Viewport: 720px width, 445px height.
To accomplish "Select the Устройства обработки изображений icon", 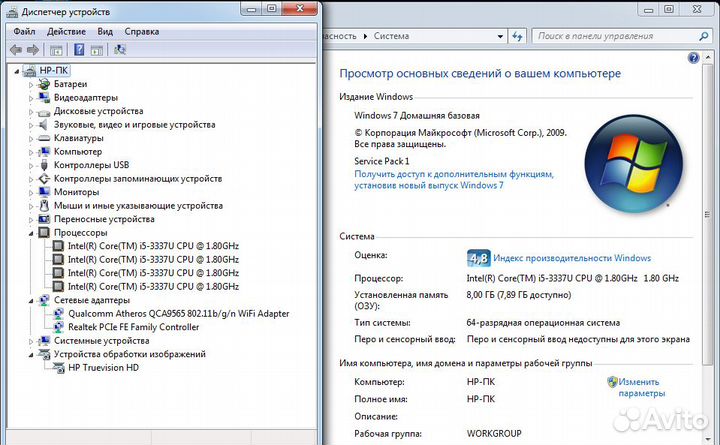I will pos(44,354).
